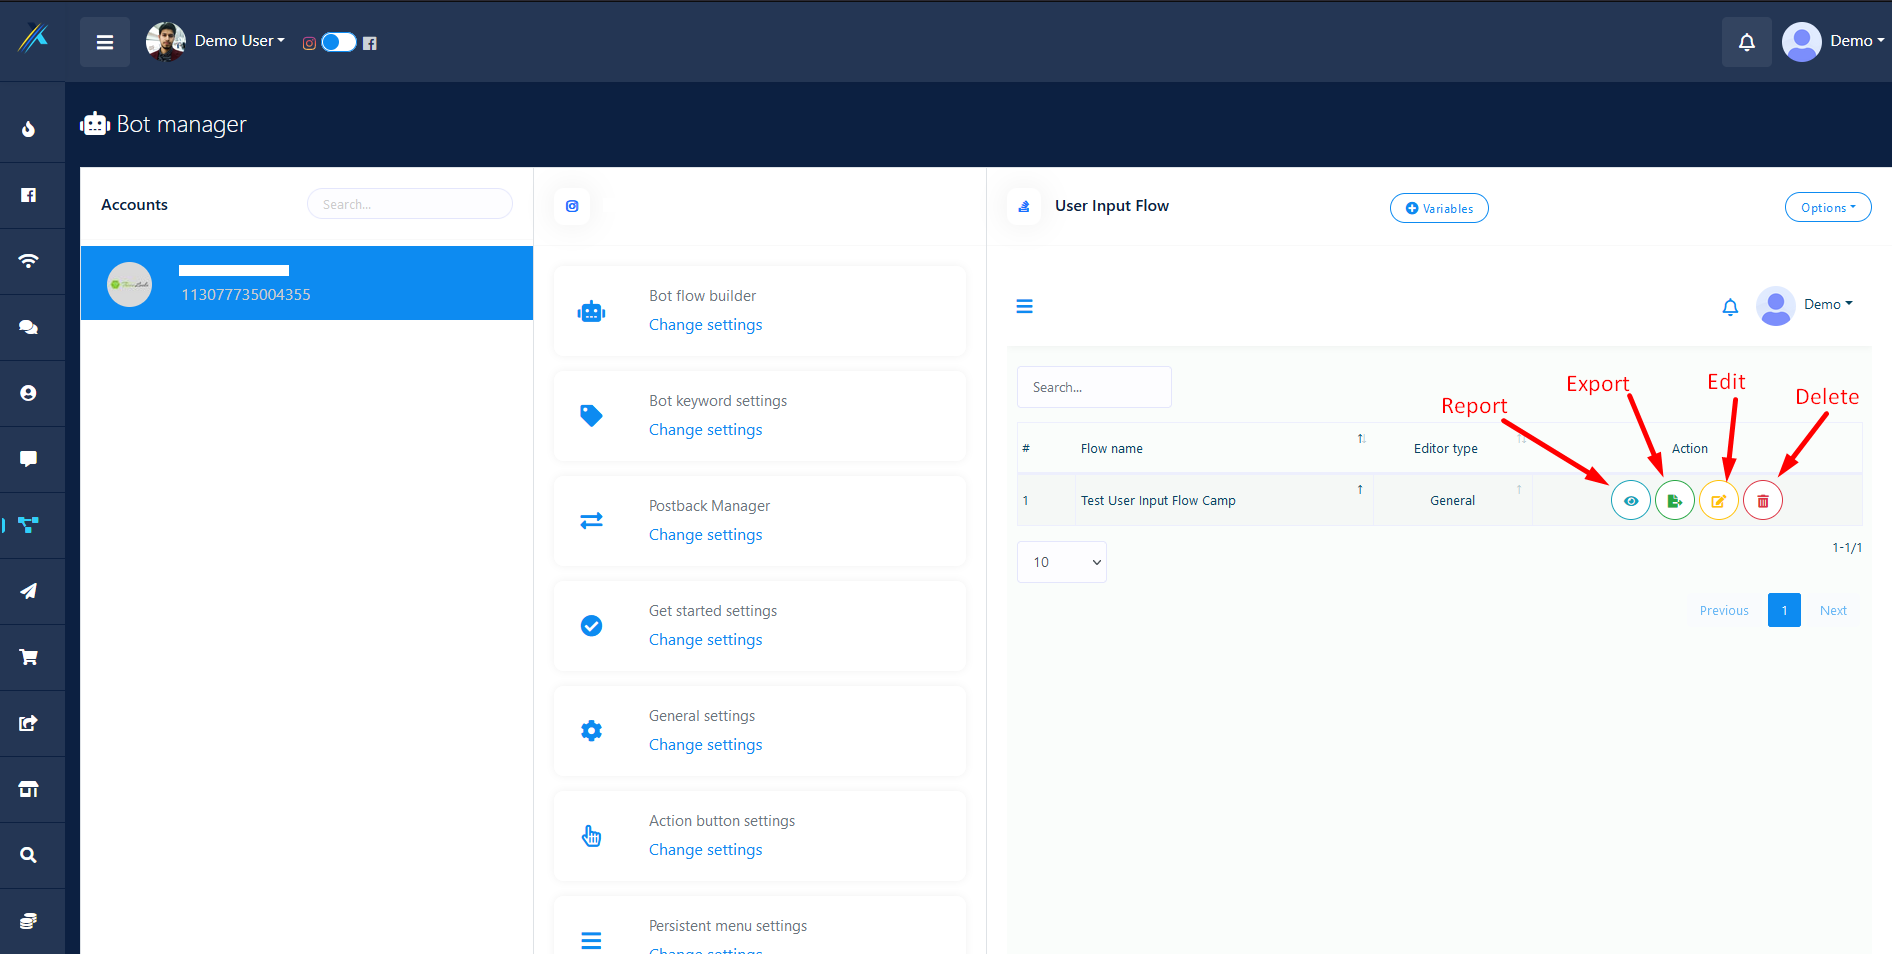Open the flame icon in left sidebar

point(29,129)
